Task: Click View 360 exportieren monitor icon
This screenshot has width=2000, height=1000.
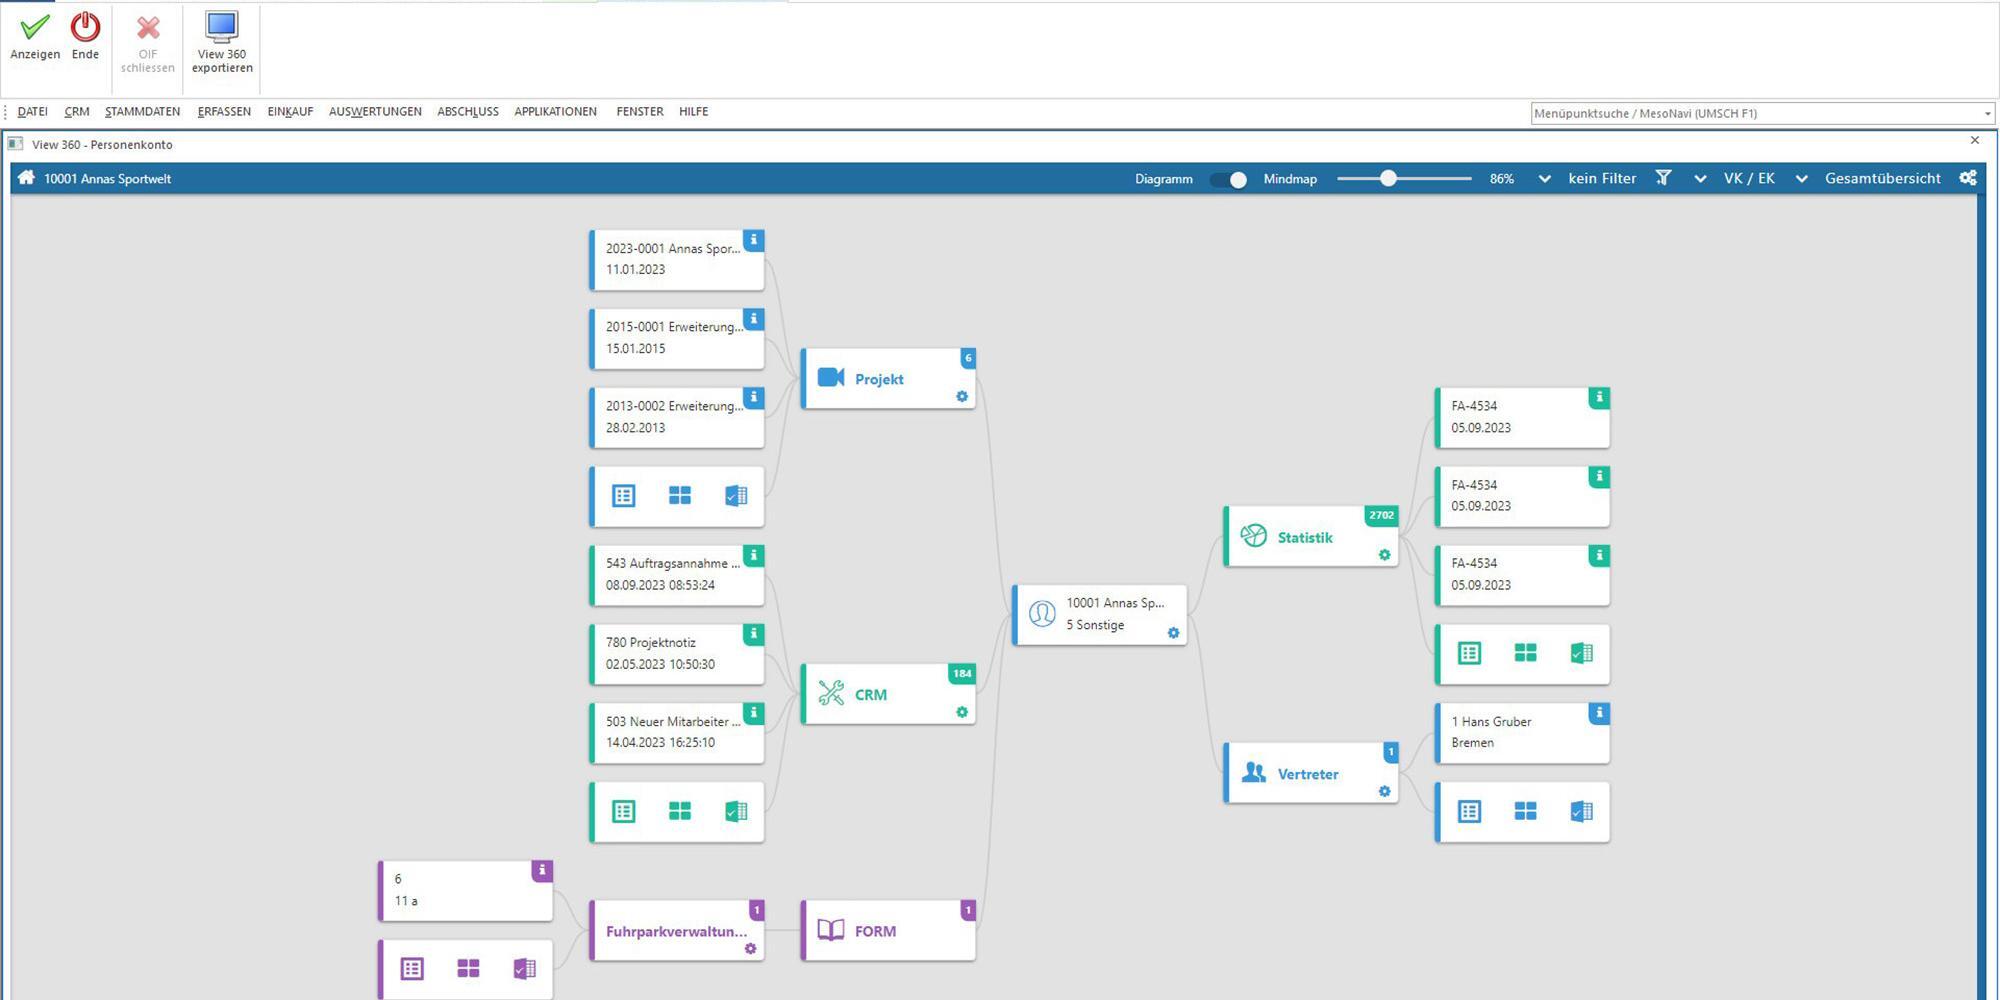Action: [x=222, y=27]
